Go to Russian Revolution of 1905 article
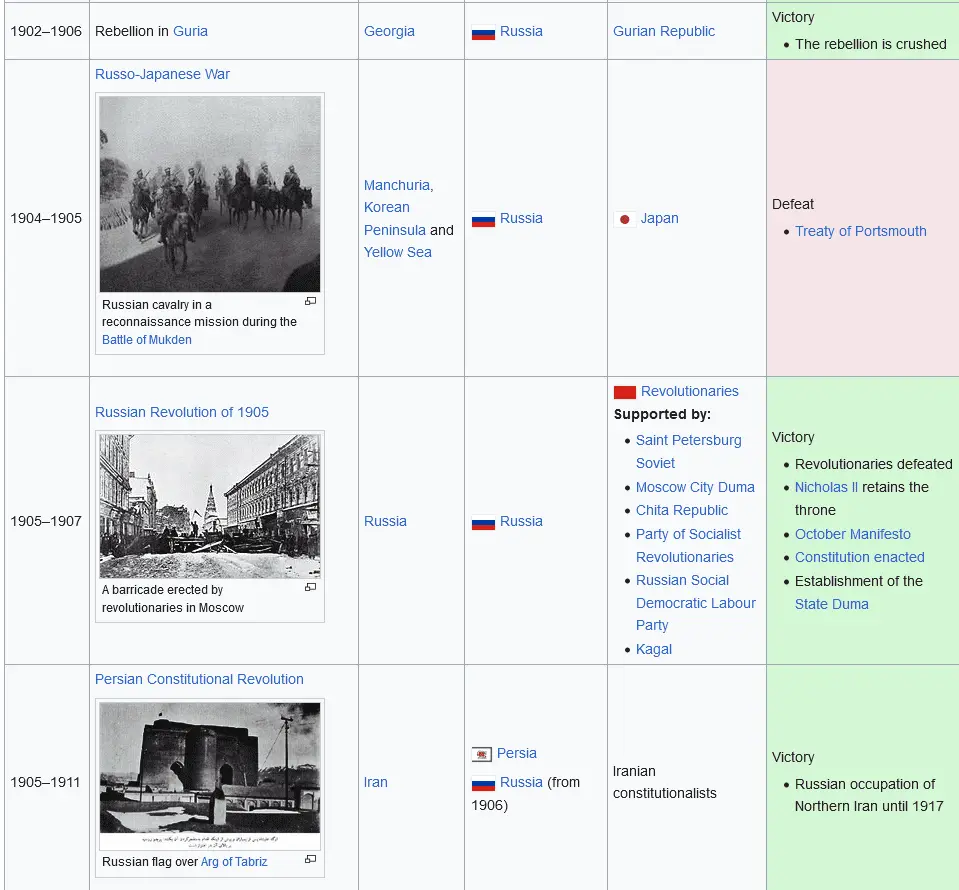 (x=182, y=412)
